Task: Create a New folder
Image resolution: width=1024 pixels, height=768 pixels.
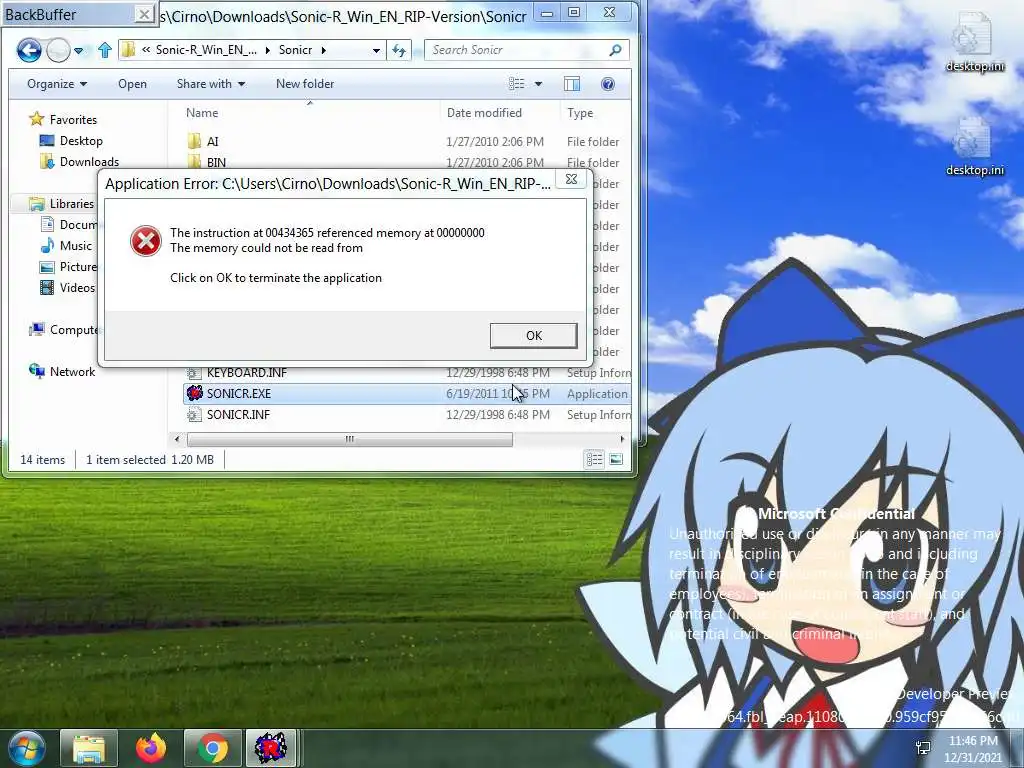Action: [305, 84]
